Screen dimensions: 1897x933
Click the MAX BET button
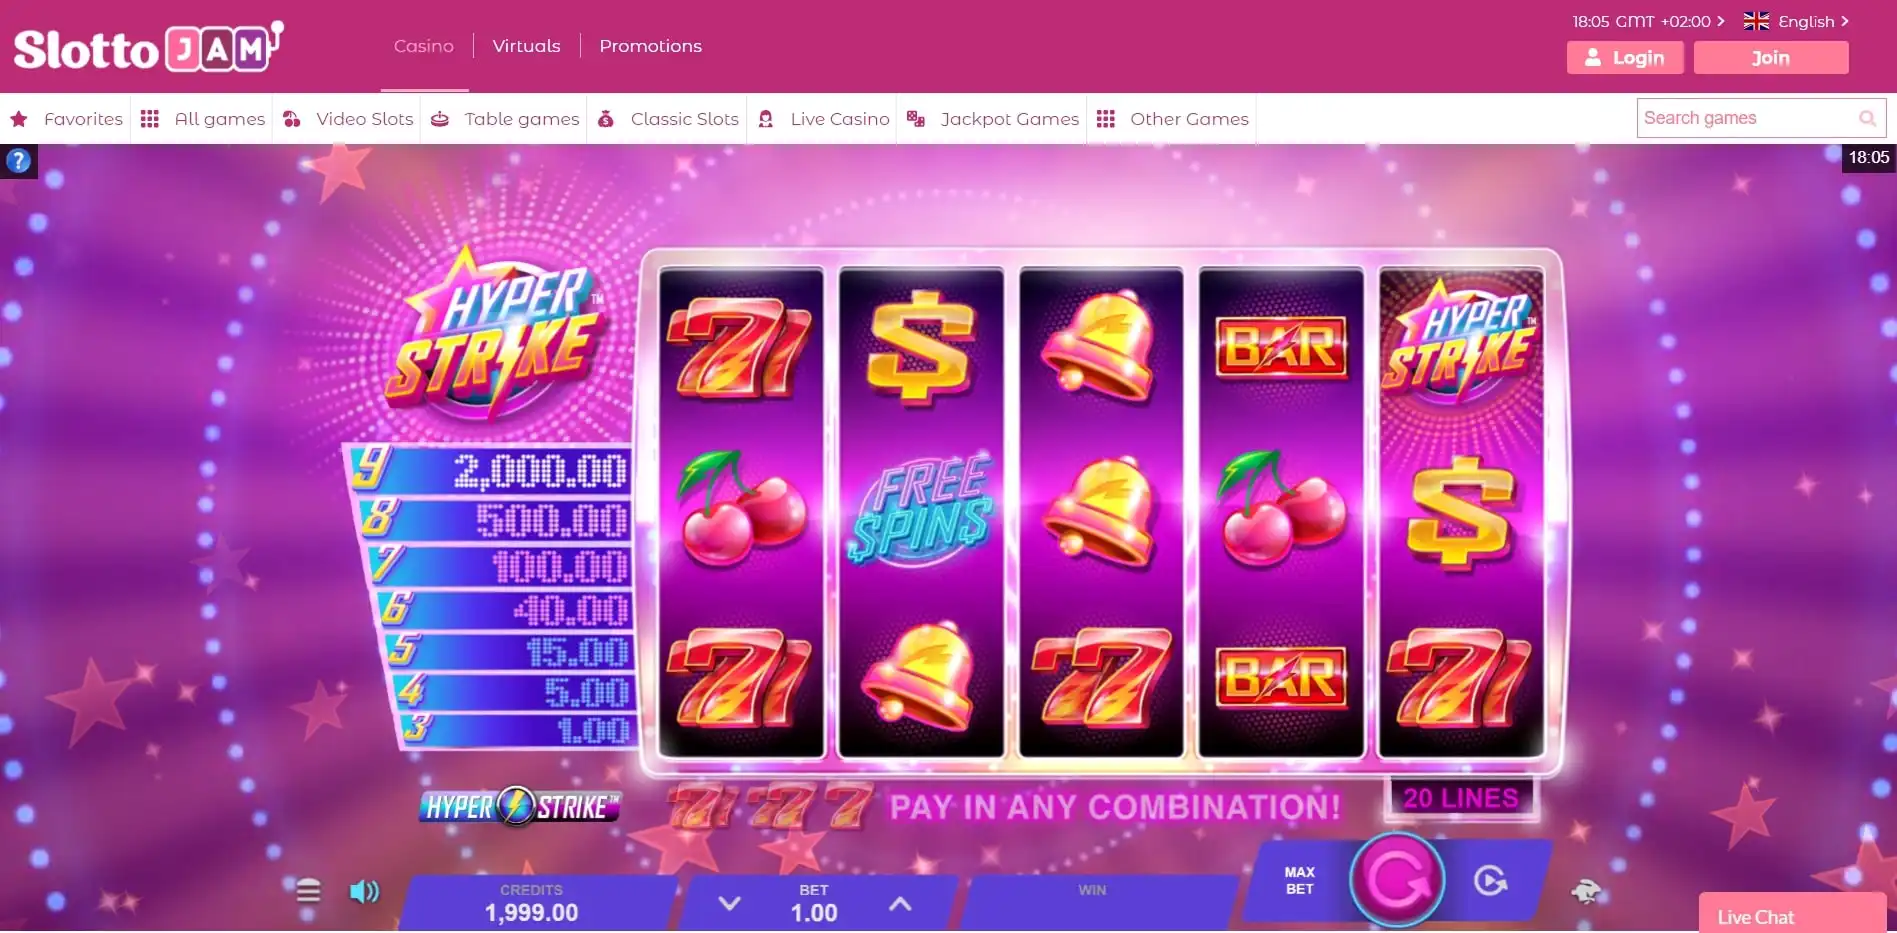tap(1299, 880)
